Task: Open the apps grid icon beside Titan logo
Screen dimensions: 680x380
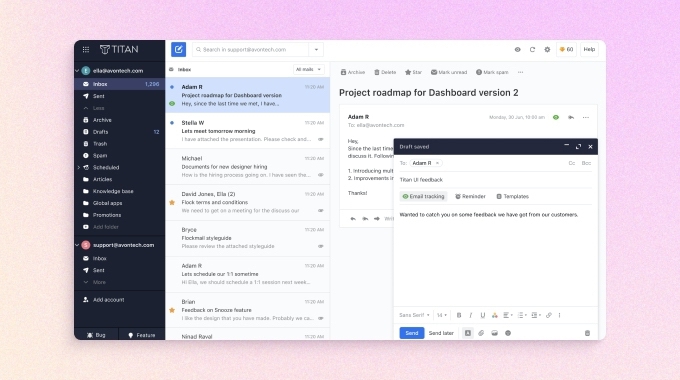Action: point(86,49)
